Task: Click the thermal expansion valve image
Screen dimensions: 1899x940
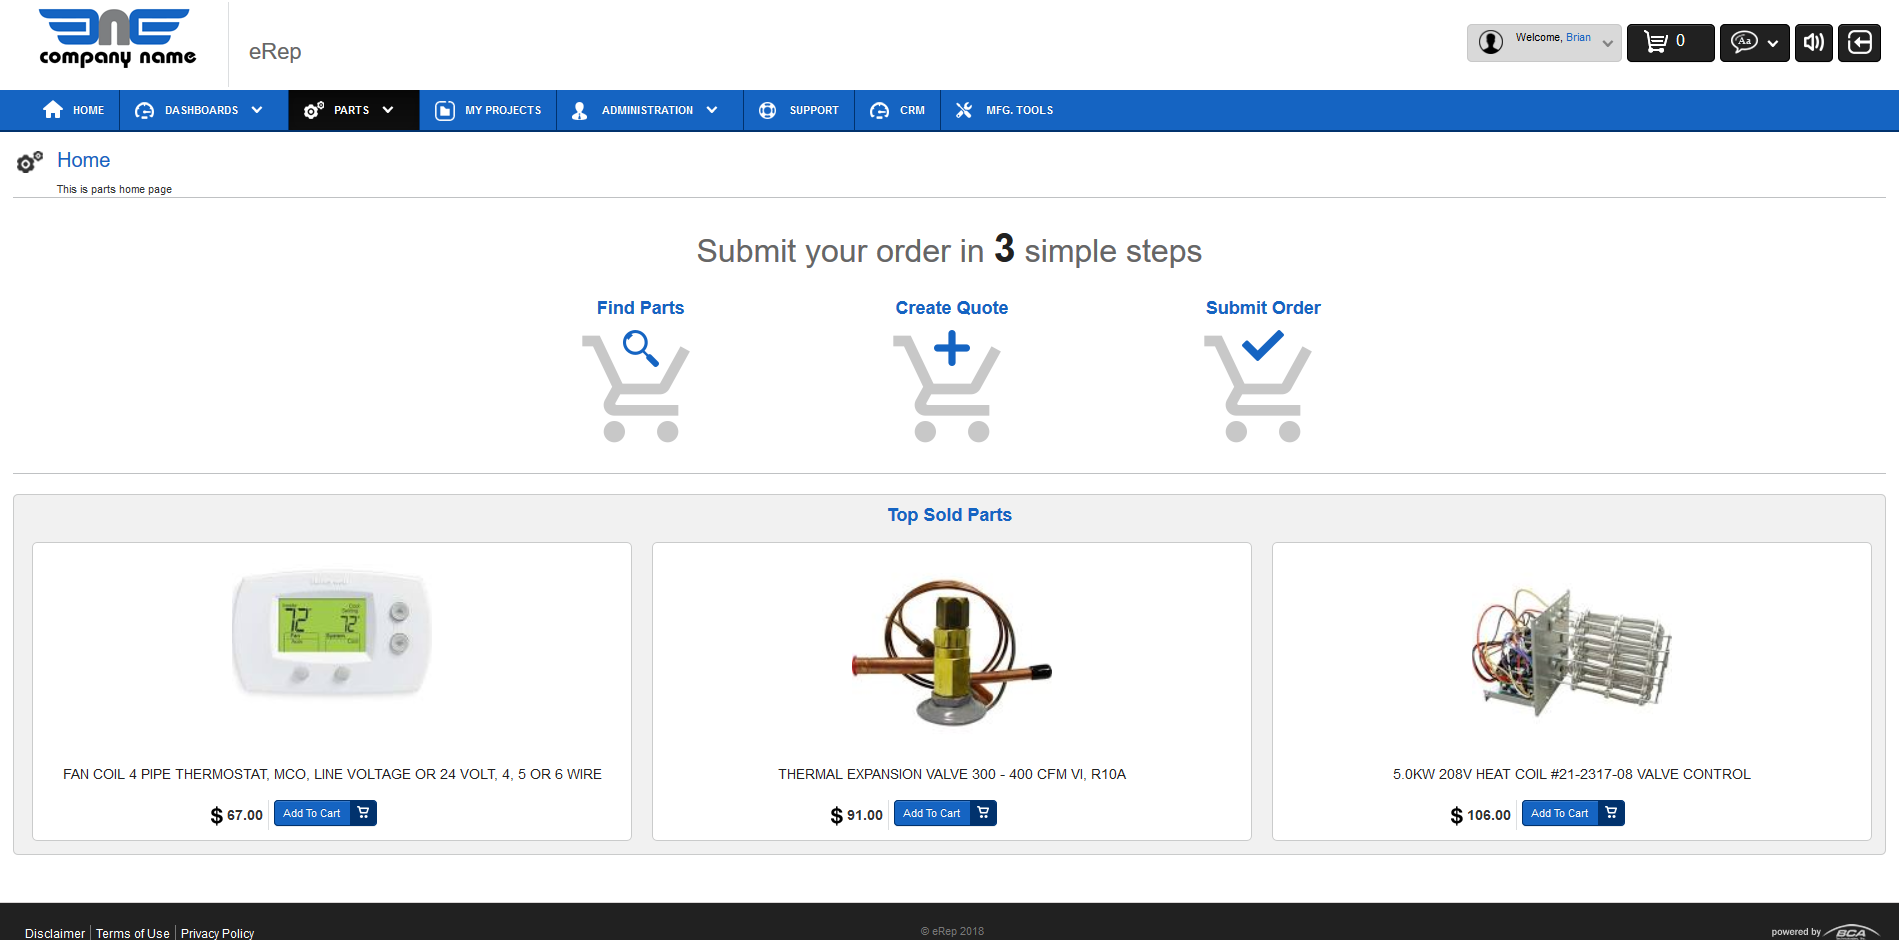Action: click(951, 652)
